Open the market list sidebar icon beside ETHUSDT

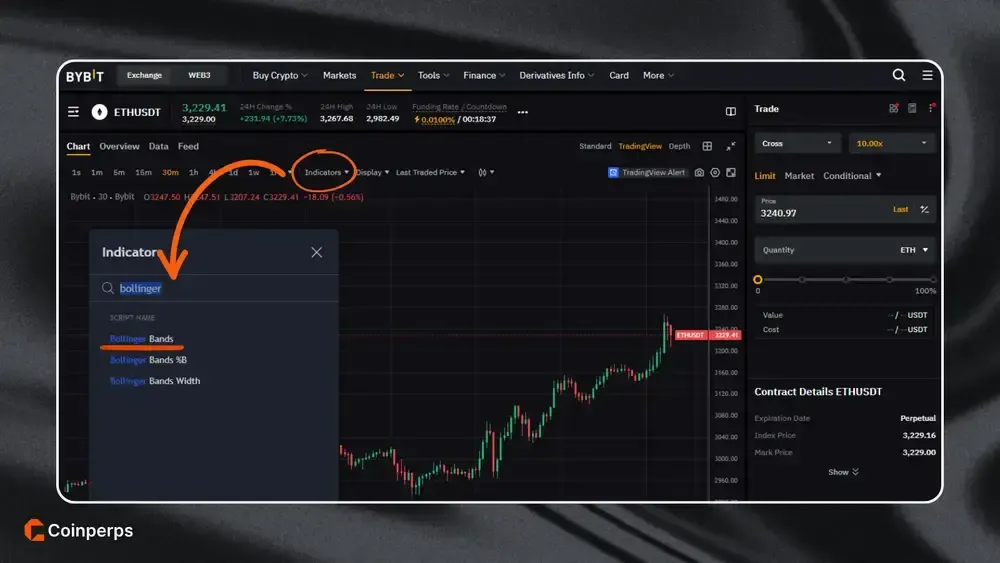coord(73,112)
